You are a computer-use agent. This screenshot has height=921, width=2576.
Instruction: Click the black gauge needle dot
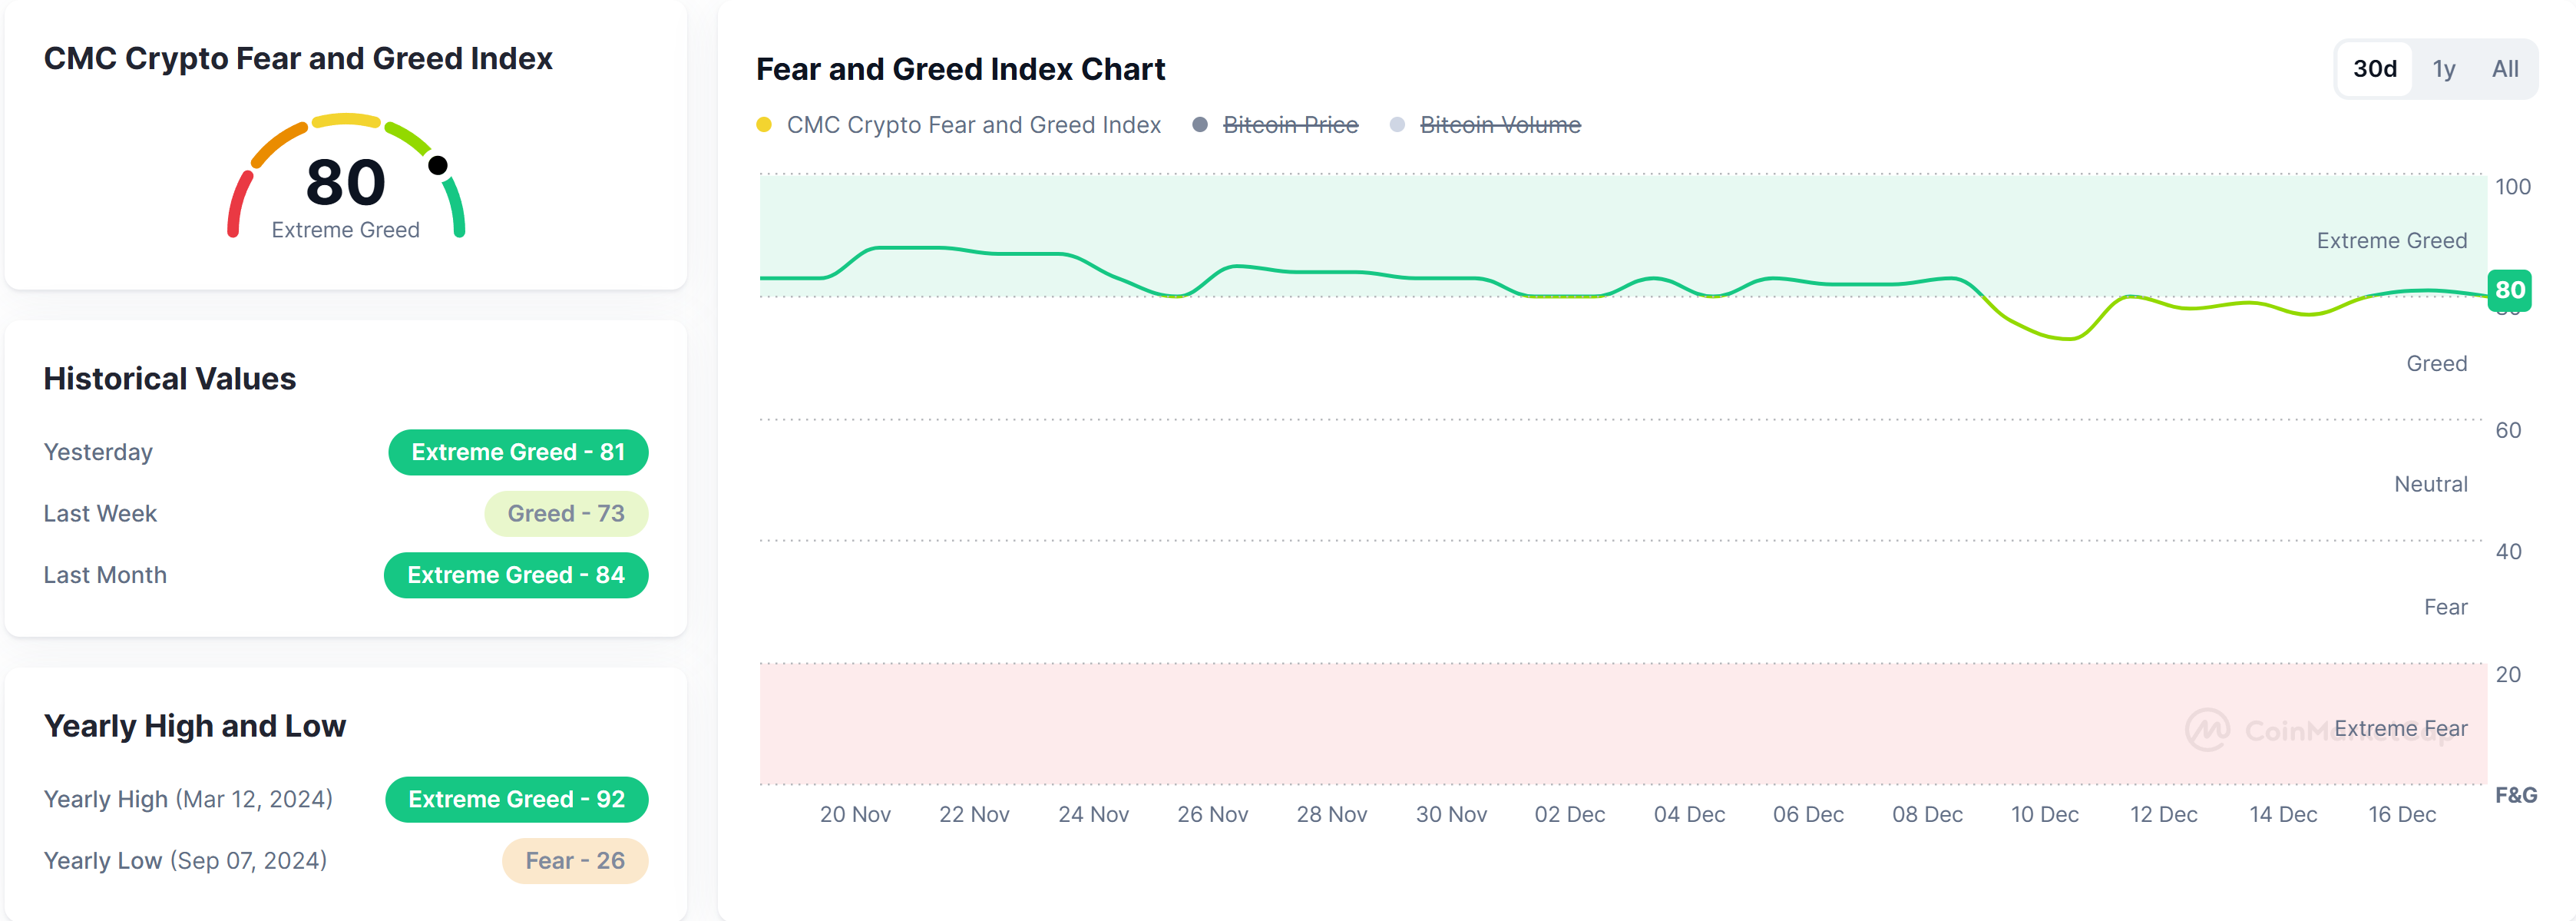pos(438,165)
